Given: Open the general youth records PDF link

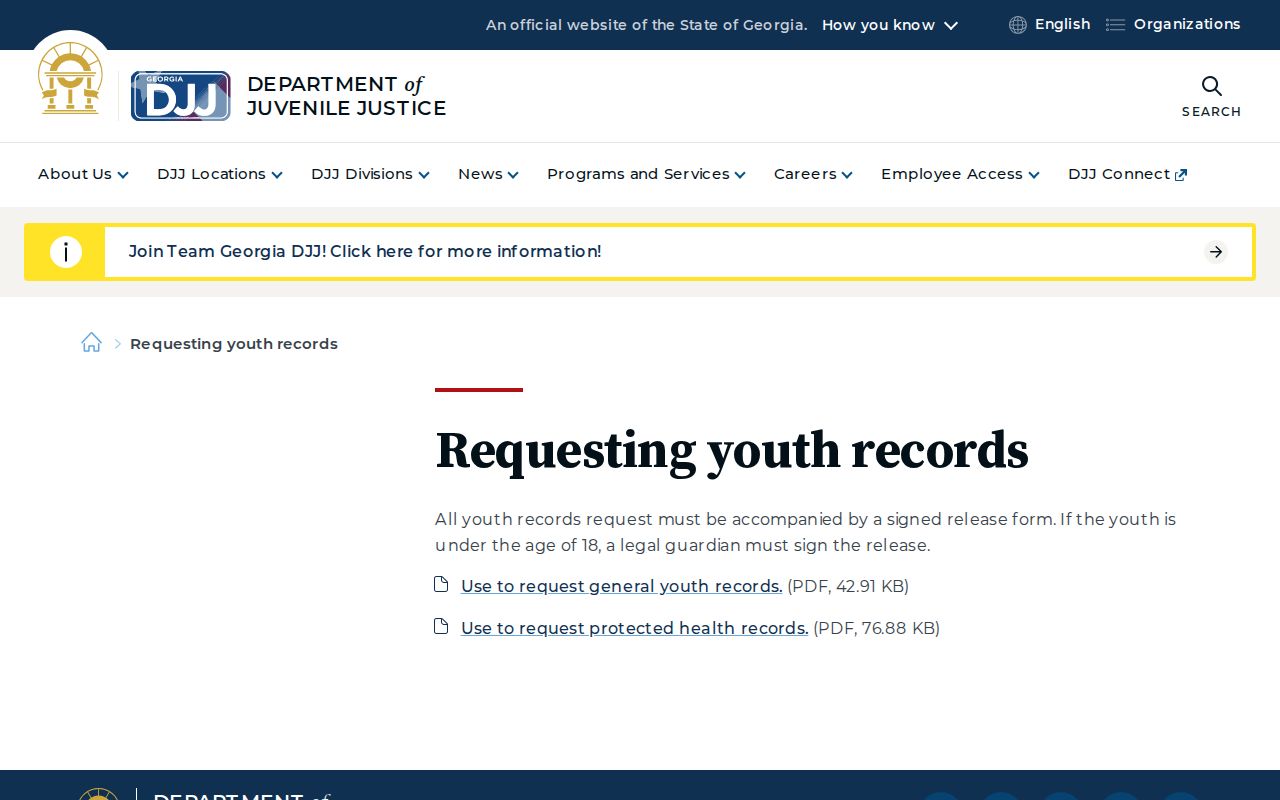Looking at the screenshot, I should point(621,586).
